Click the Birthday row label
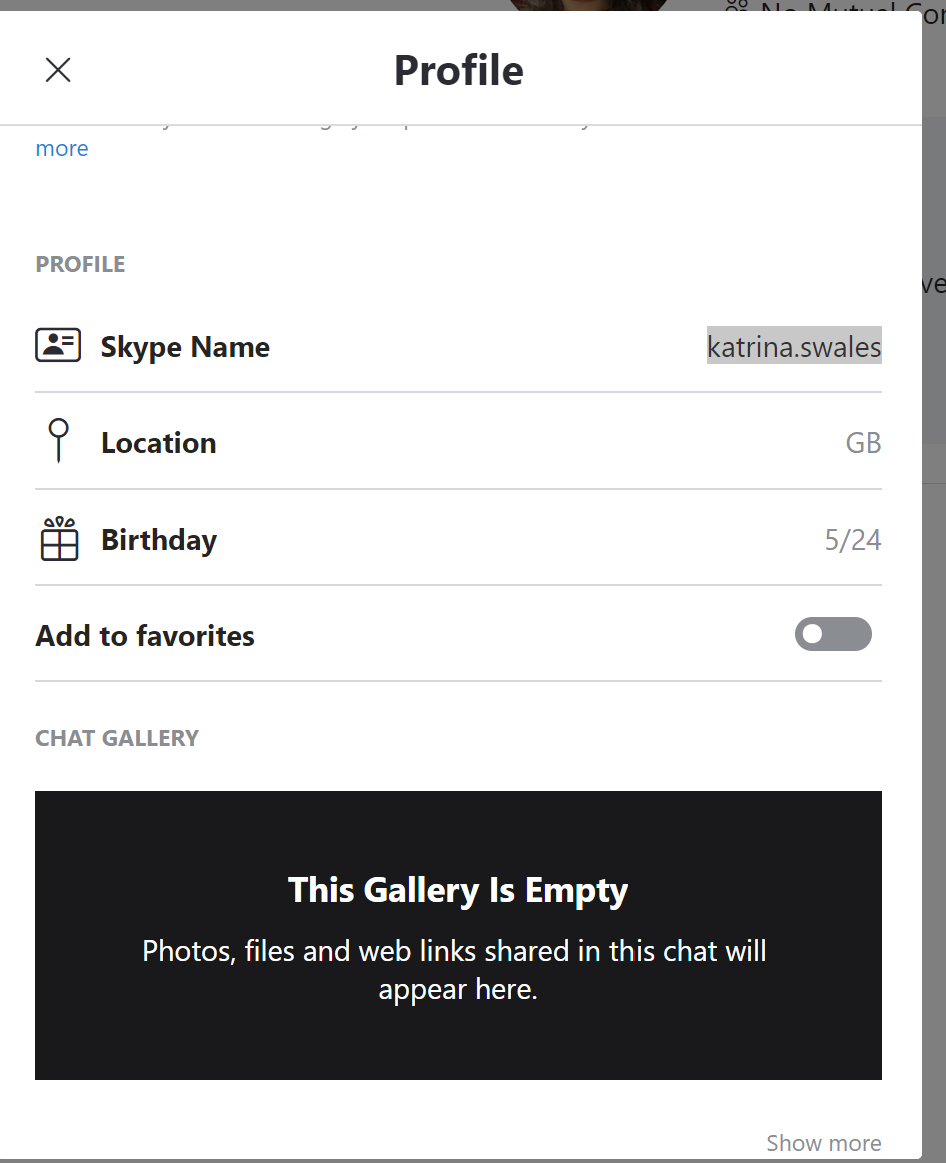The image size is (946, 1163). pyautogui.click(x=159, y=540)
